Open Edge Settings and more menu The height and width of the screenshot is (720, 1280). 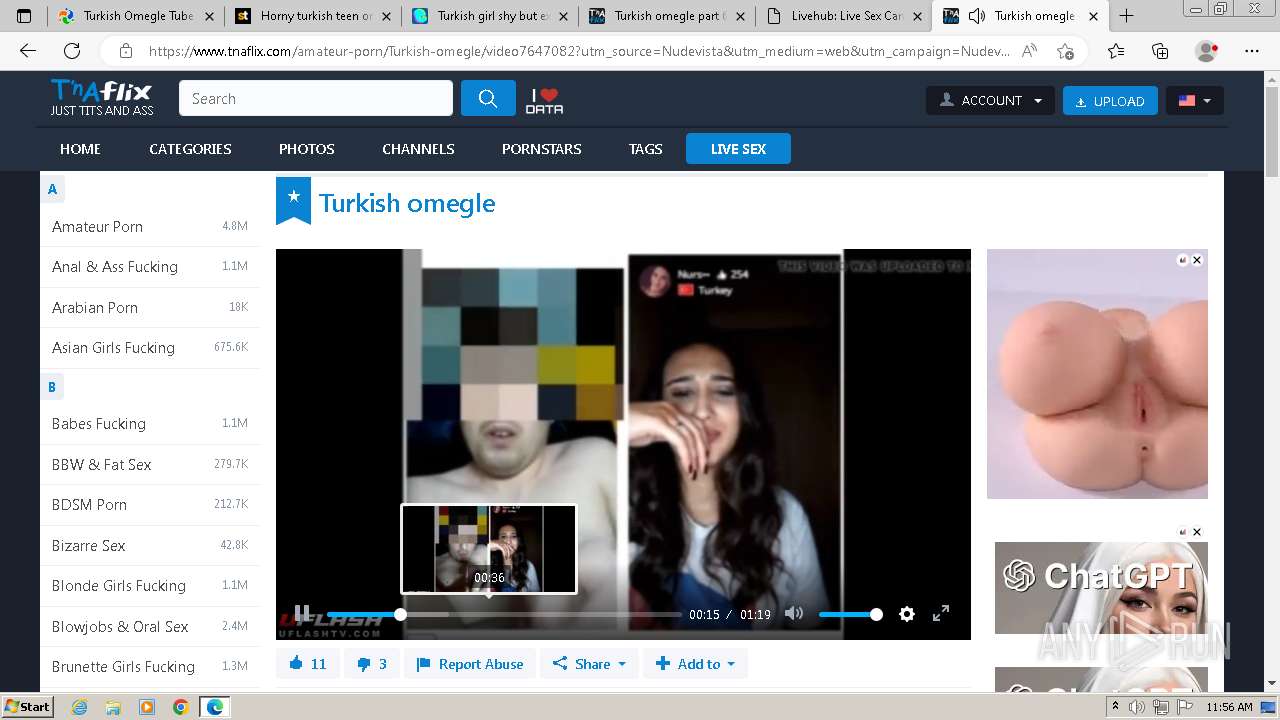point(1252,51)
